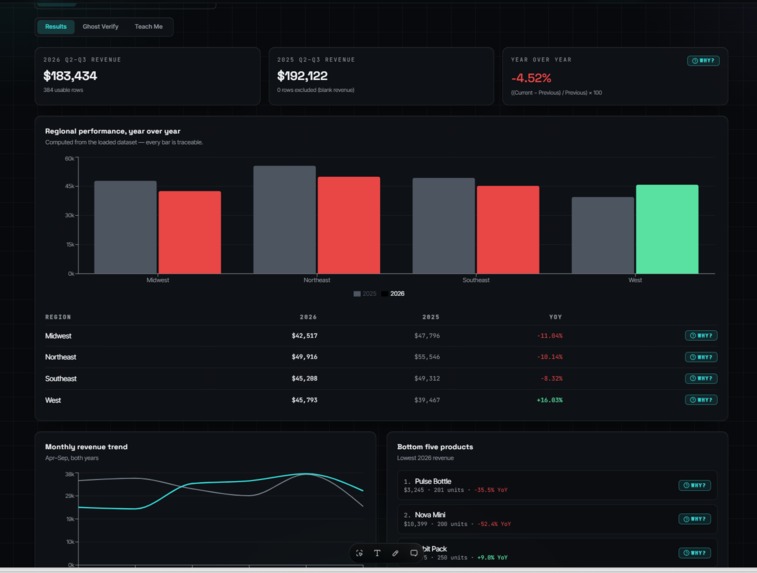Click the red Southeast 2026 bar

pos(508,230)
